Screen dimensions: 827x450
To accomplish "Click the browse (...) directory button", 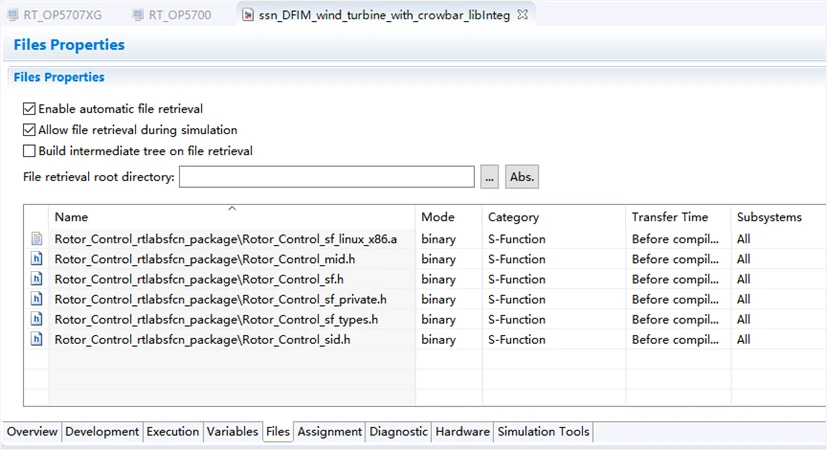I will tap(489, 177).
